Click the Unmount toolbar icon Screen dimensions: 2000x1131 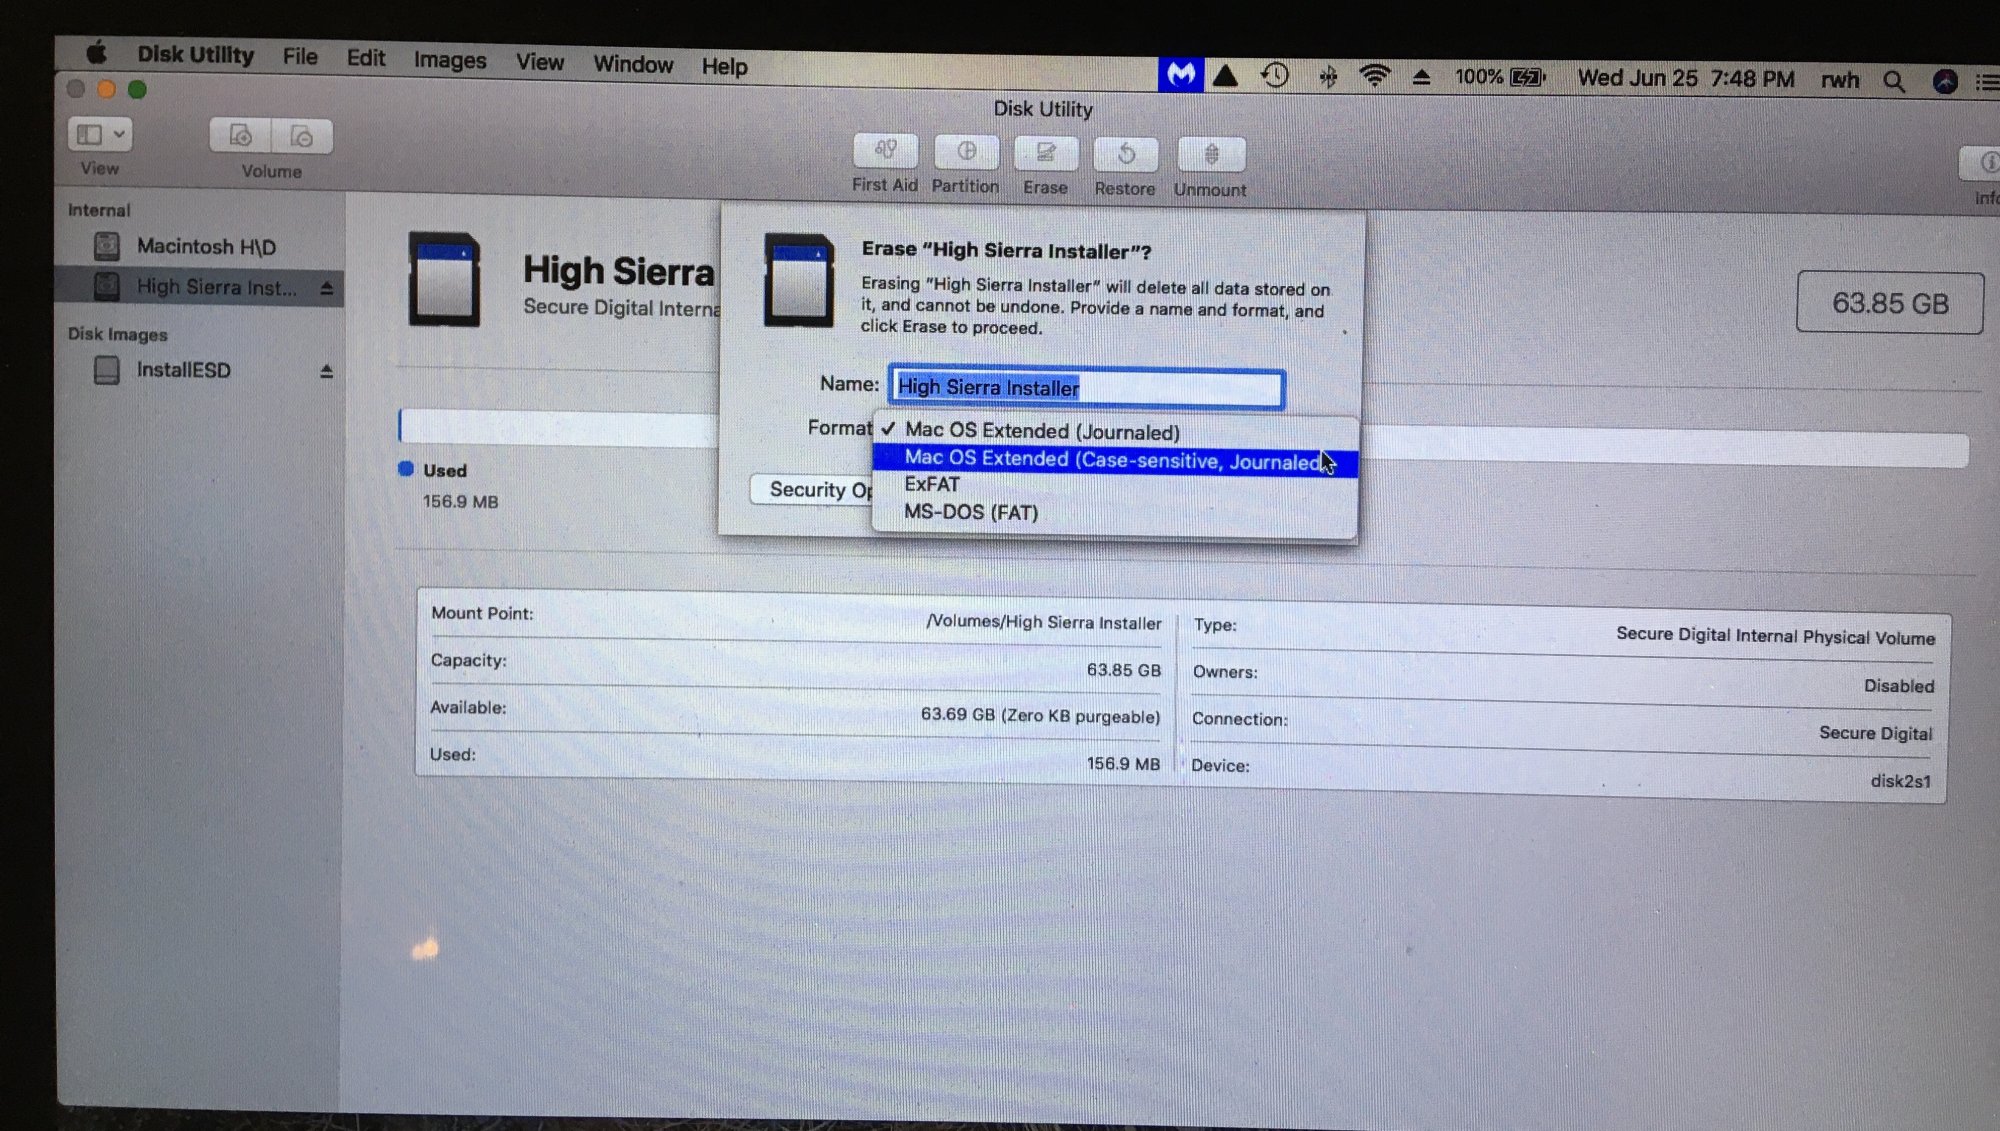pyautogui.click(x=1211, y=156)
